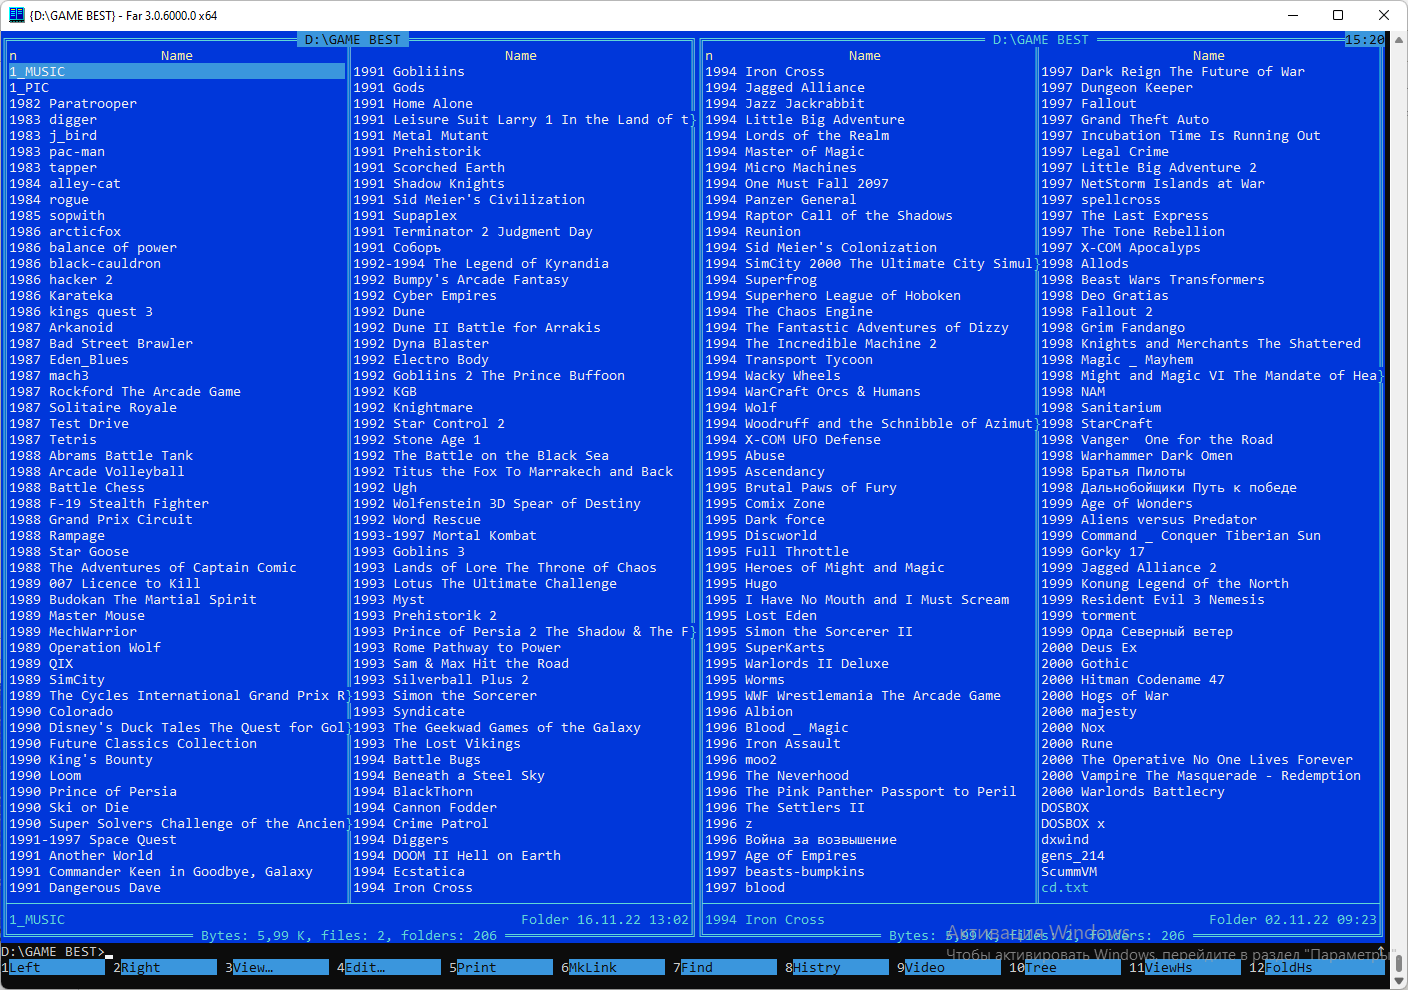Viewport: 1408px width, 990px height.
Task: Click scrollbar down arrow at window edge
Action: tap(1399, 982)
